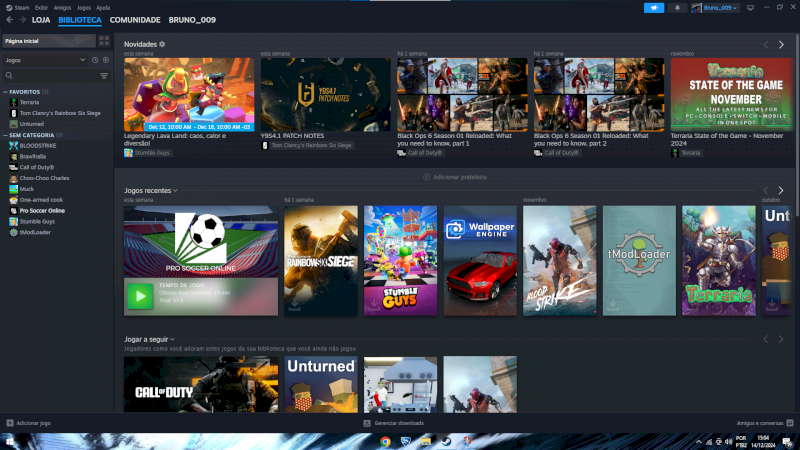Open the Y9S4.1 PATCH NOTES news card
The image size is (800, 450).
coord(326,94)
